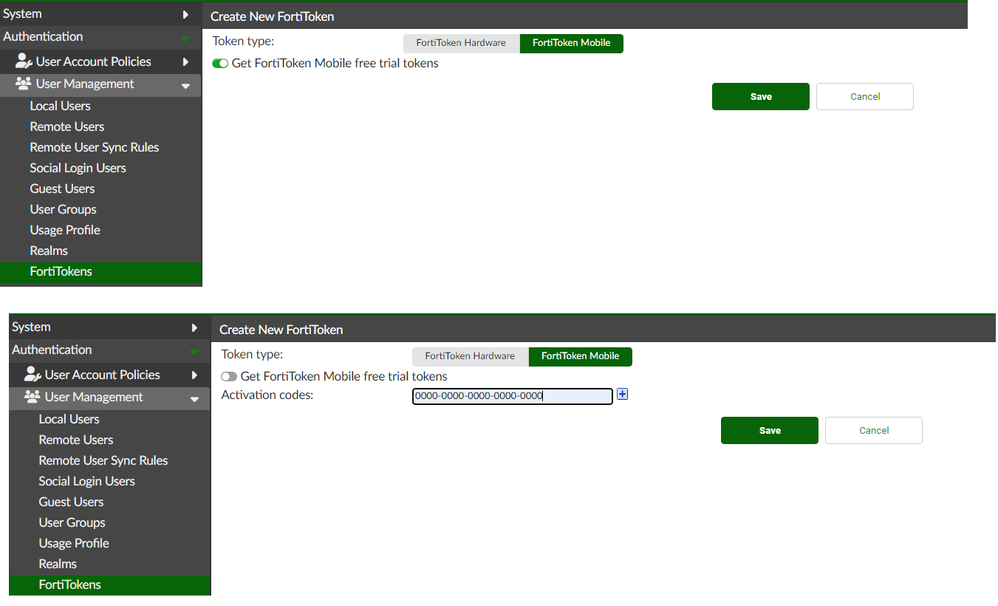
Task: Click the blue plus icon beside Activation codes
Action: pos(622,394)
